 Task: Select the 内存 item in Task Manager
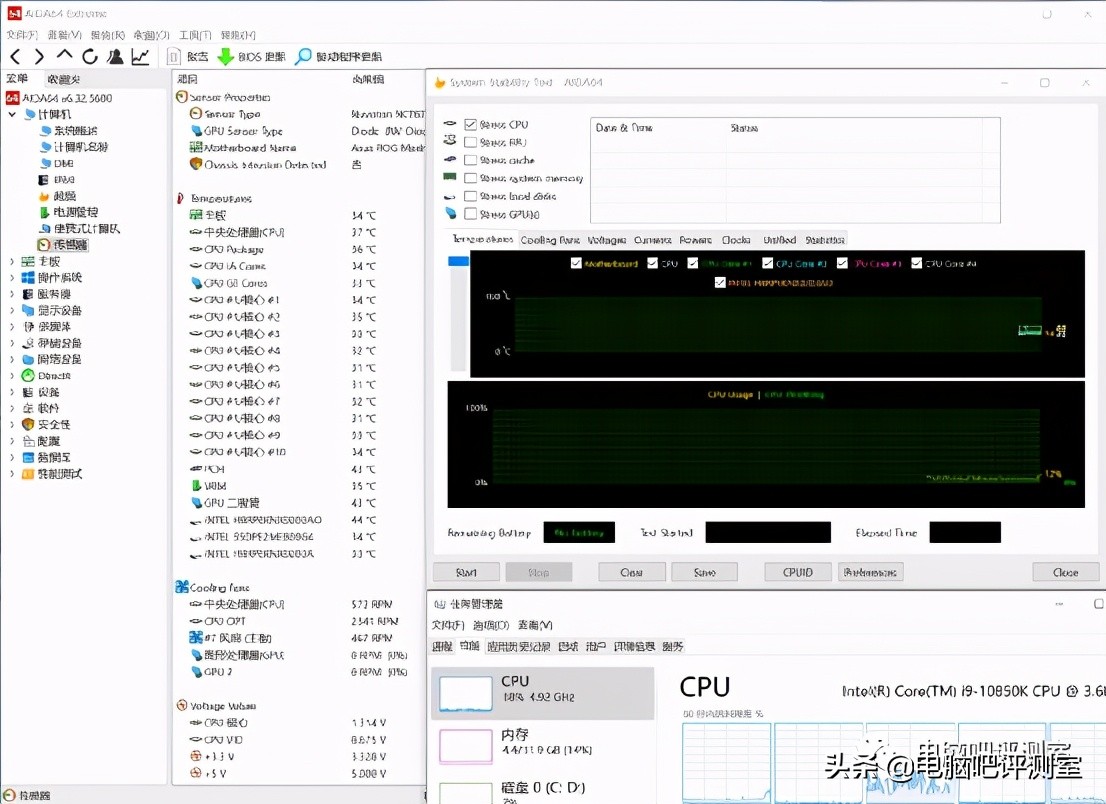(x=540, y=743)
